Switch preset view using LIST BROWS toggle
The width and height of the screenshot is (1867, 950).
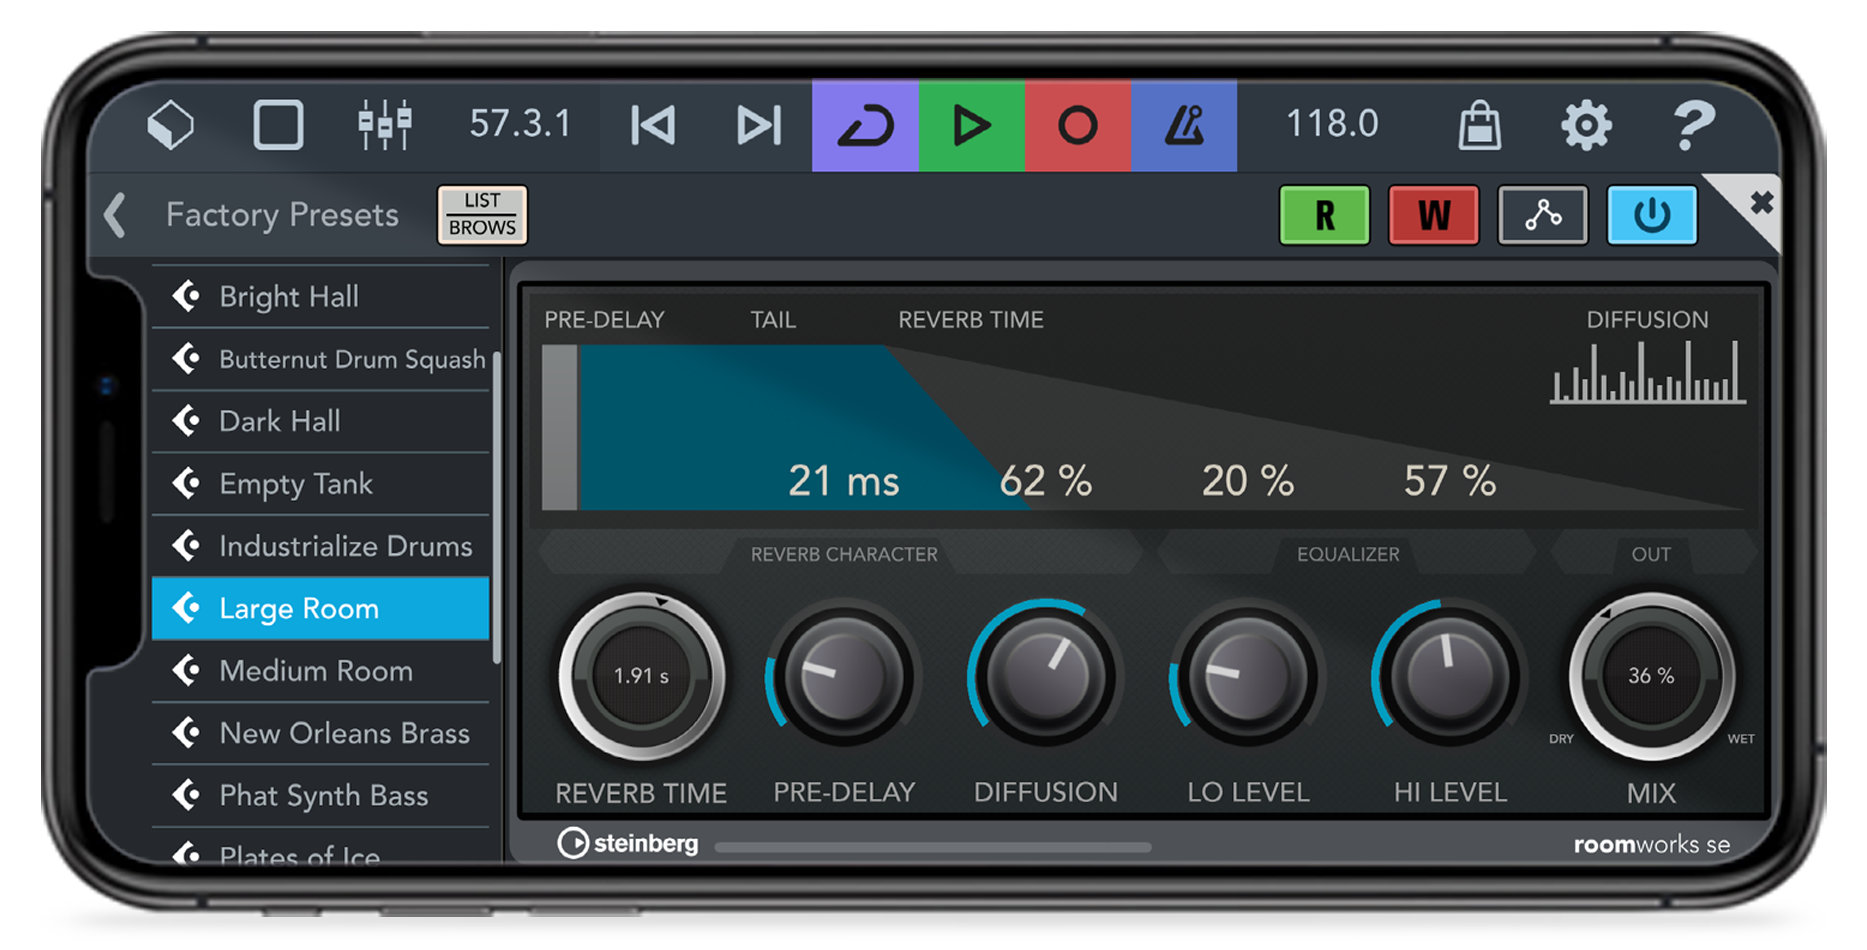point(482,213)
